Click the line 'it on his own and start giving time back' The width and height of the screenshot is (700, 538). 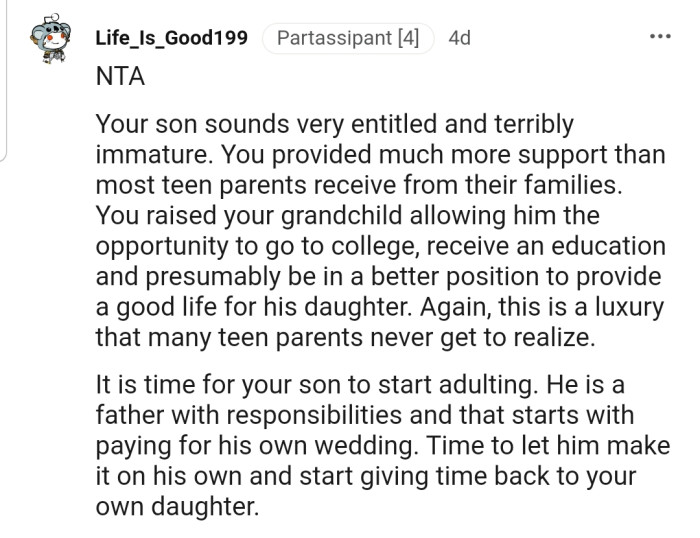(371, 476)
